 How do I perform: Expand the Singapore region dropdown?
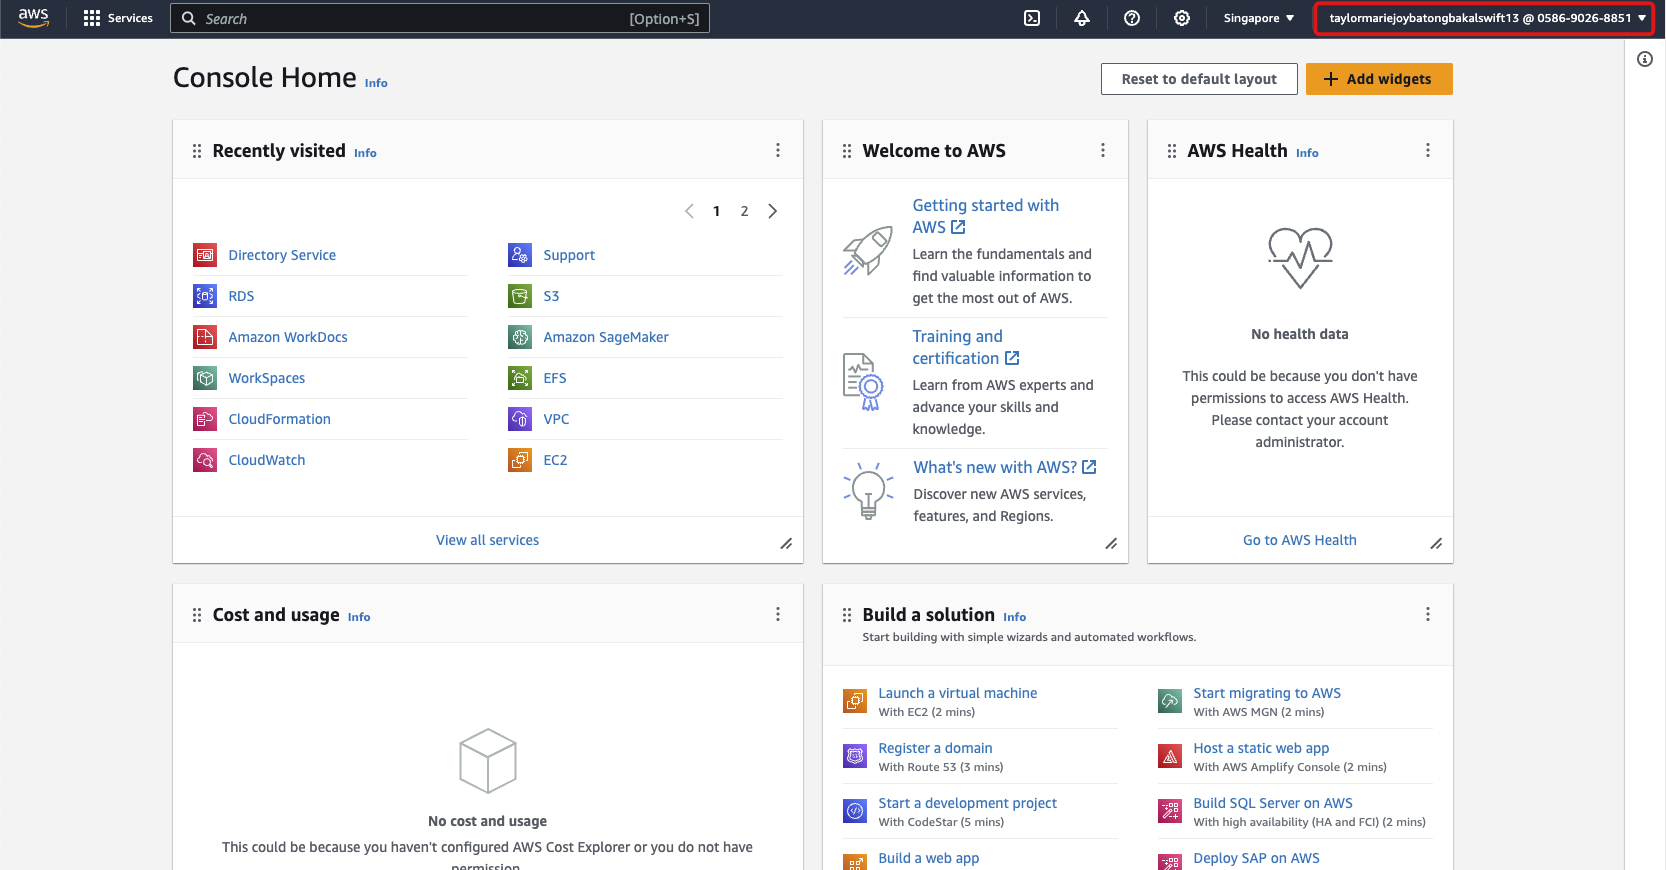coord(1258,18)
